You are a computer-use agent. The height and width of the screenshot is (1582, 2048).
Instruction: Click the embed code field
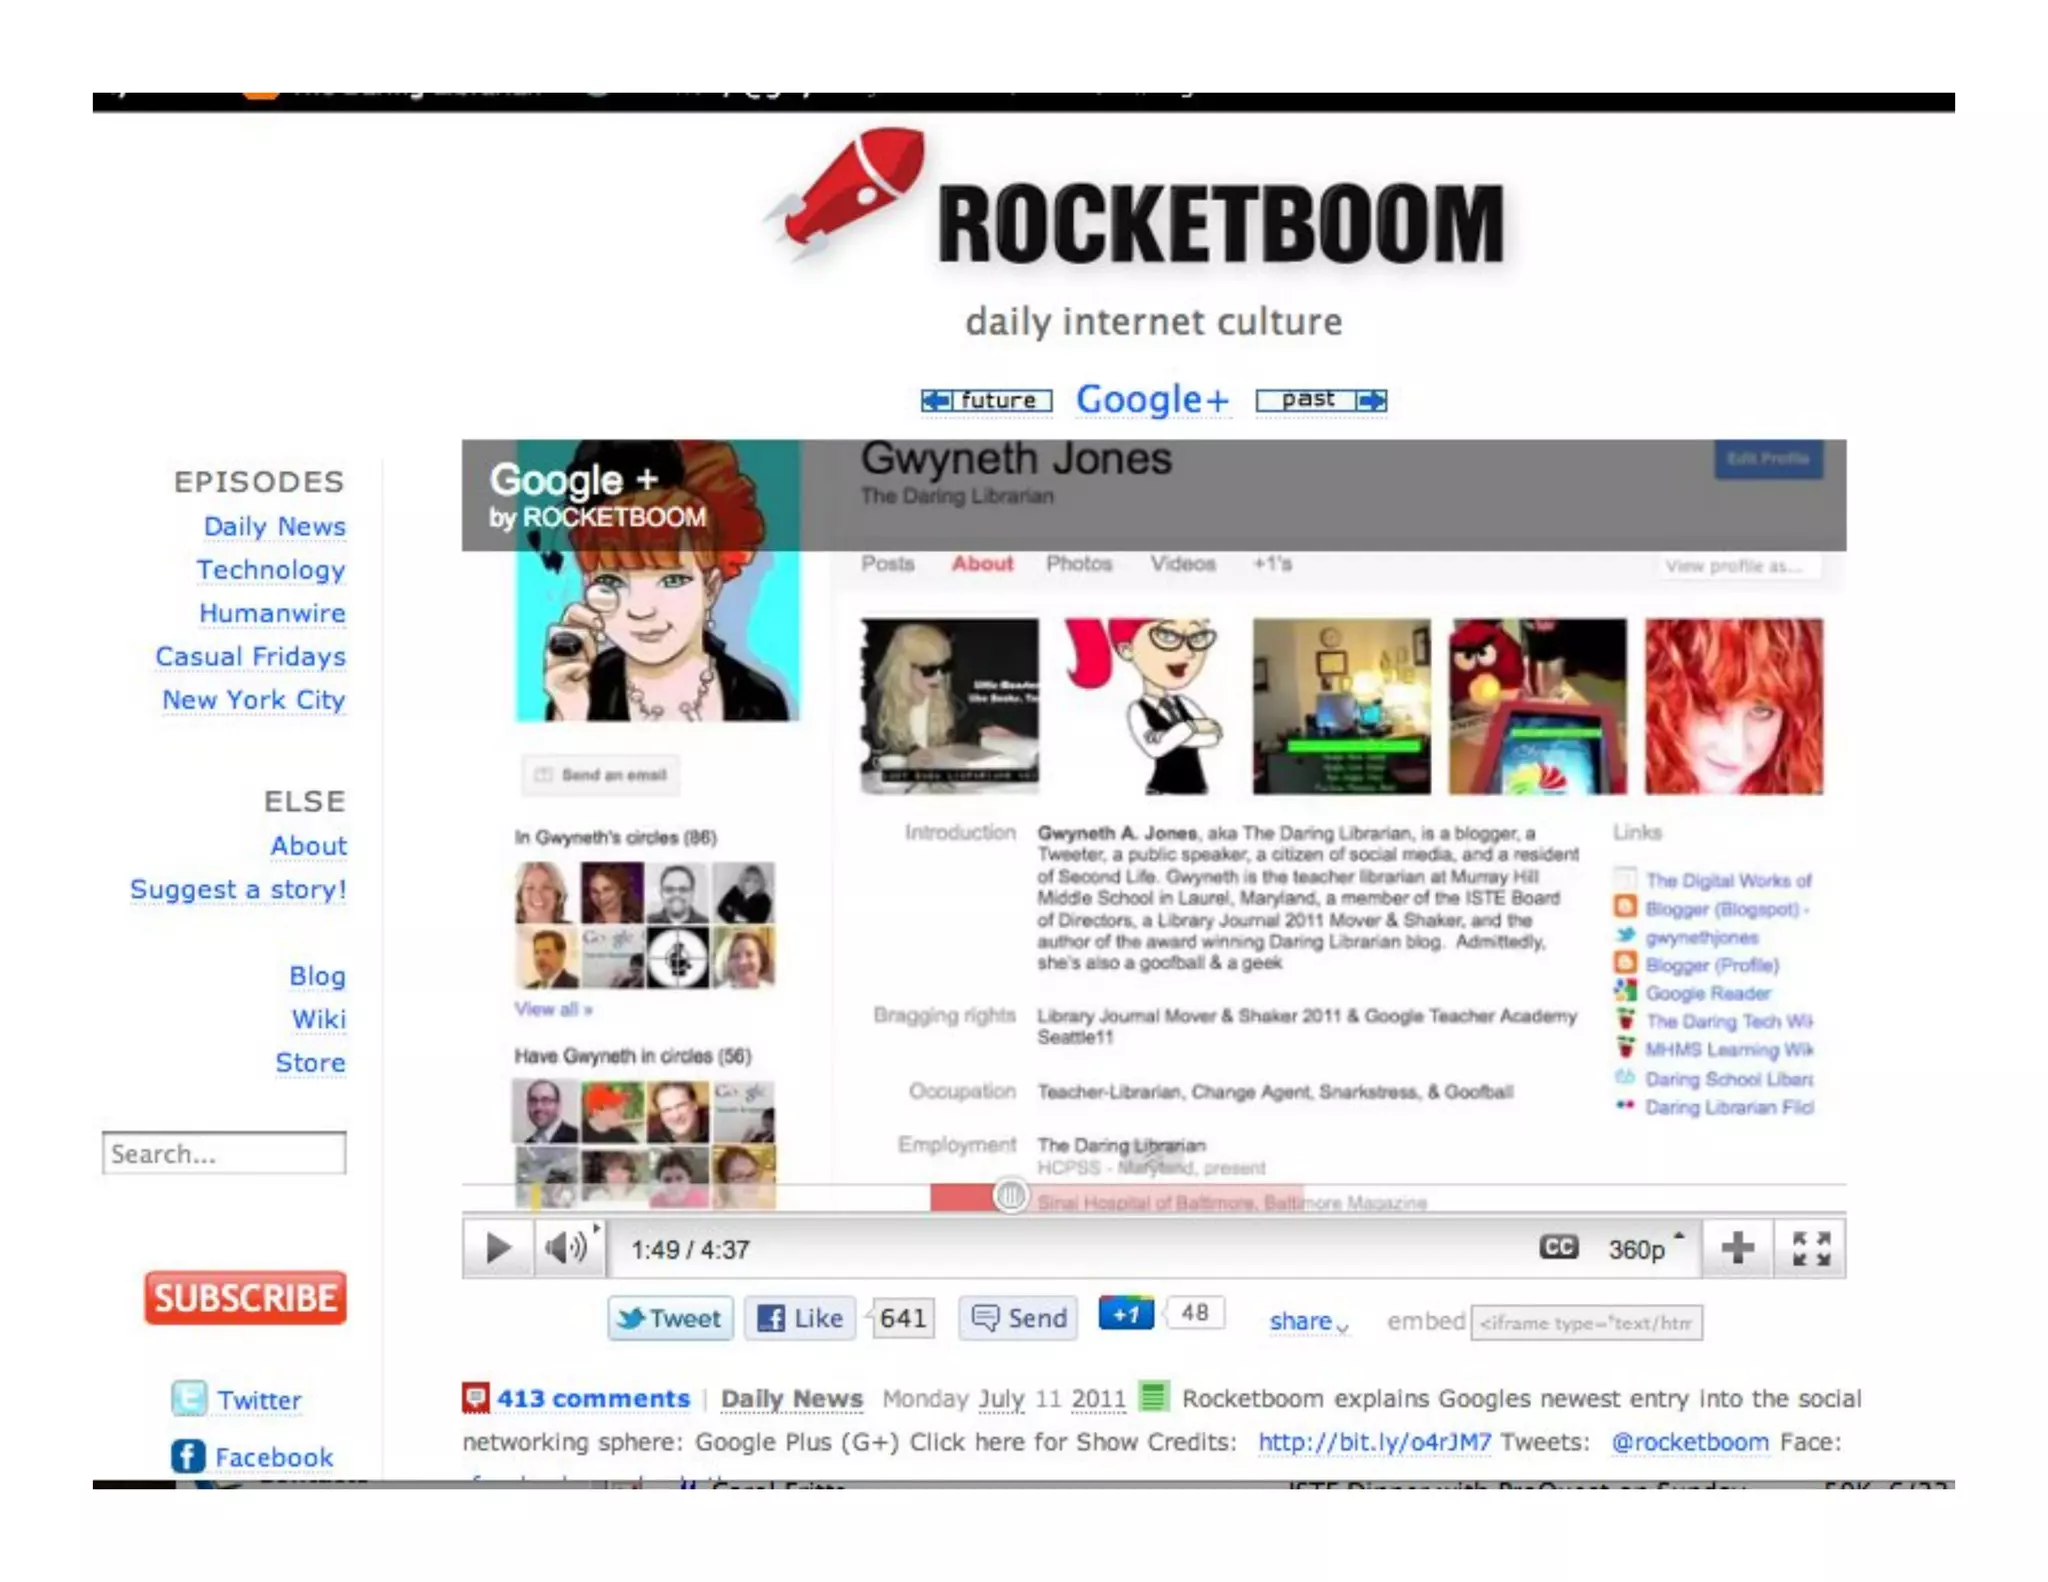click(1586, 1323)
